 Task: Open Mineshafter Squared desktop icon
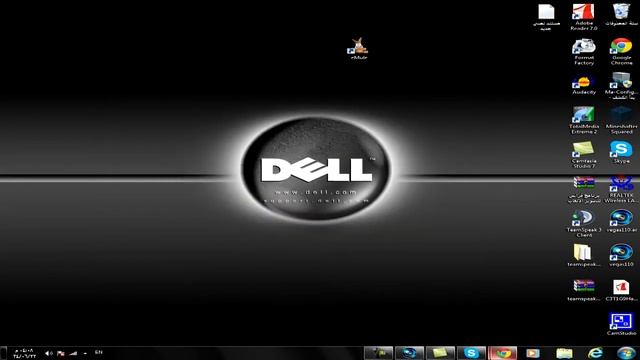point(621,120)
